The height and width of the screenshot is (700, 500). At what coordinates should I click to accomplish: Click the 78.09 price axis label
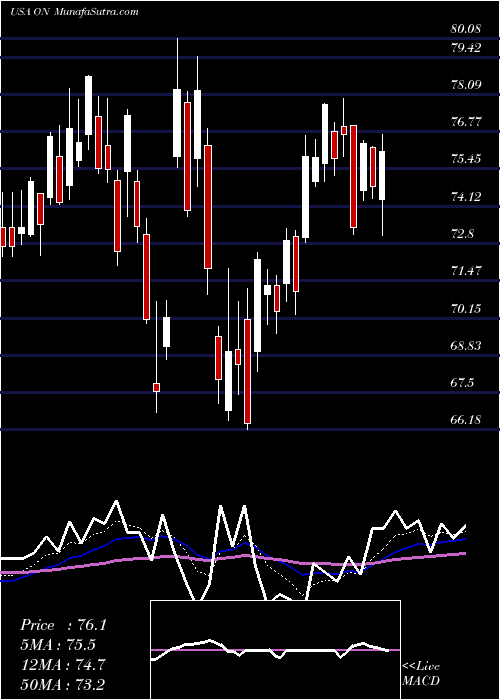pyautogui.click(x=466, y=85)
